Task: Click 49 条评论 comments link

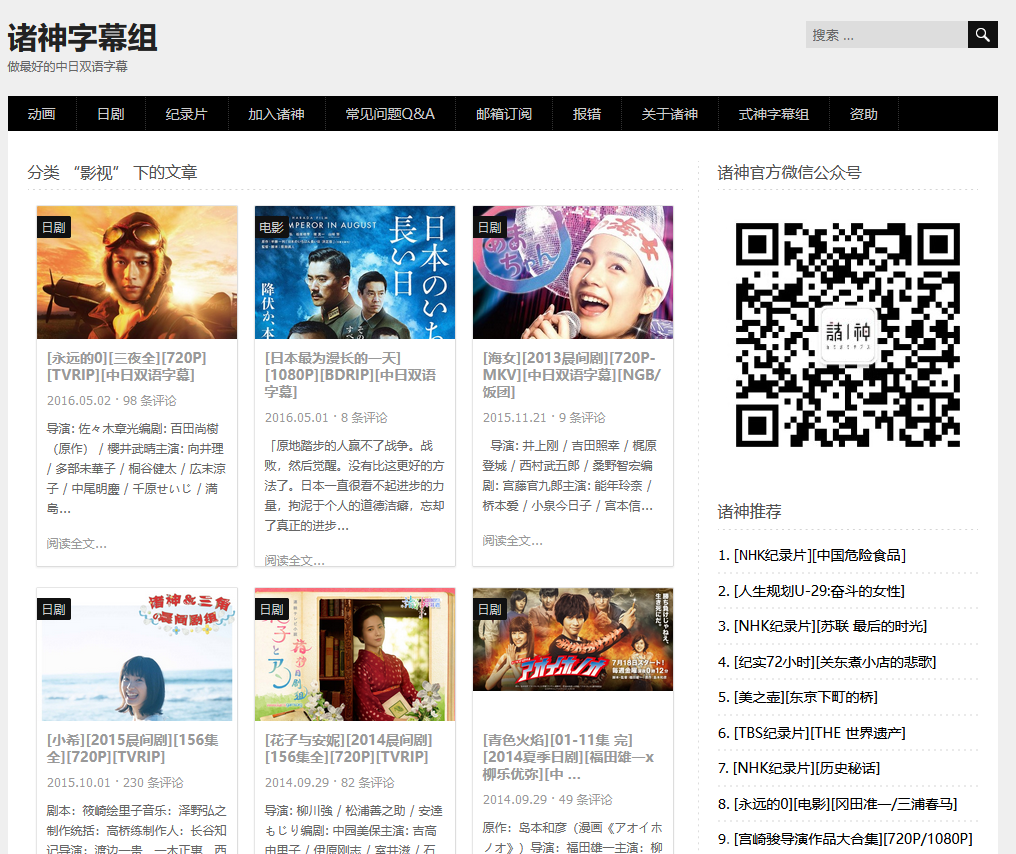Action: pos(586,800)
